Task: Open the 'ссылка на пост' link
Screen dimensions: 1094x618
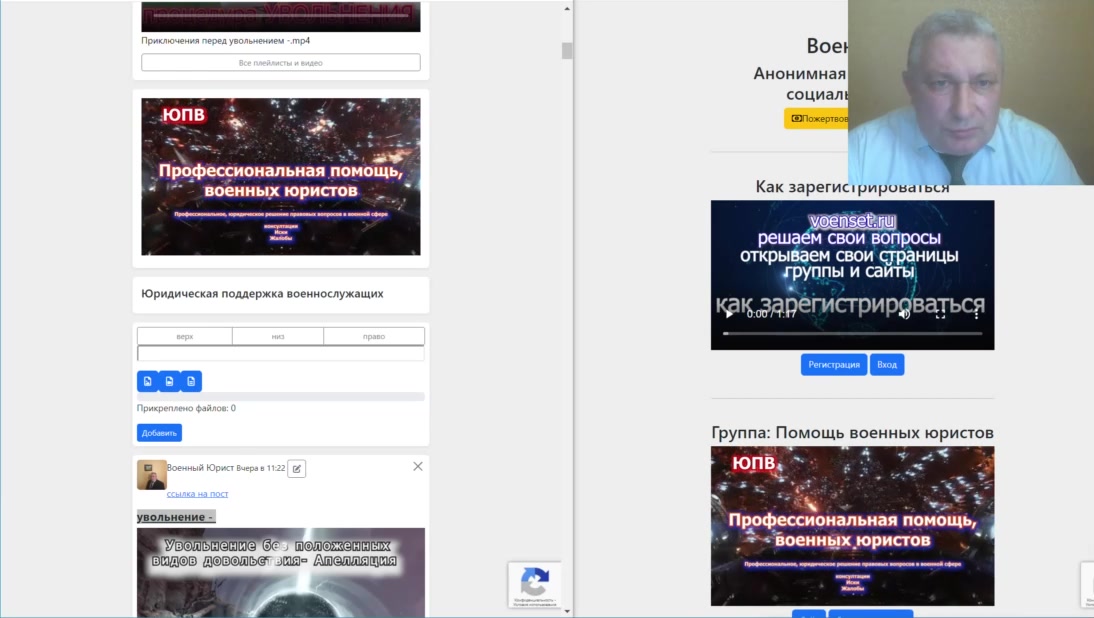Action: 197,494
